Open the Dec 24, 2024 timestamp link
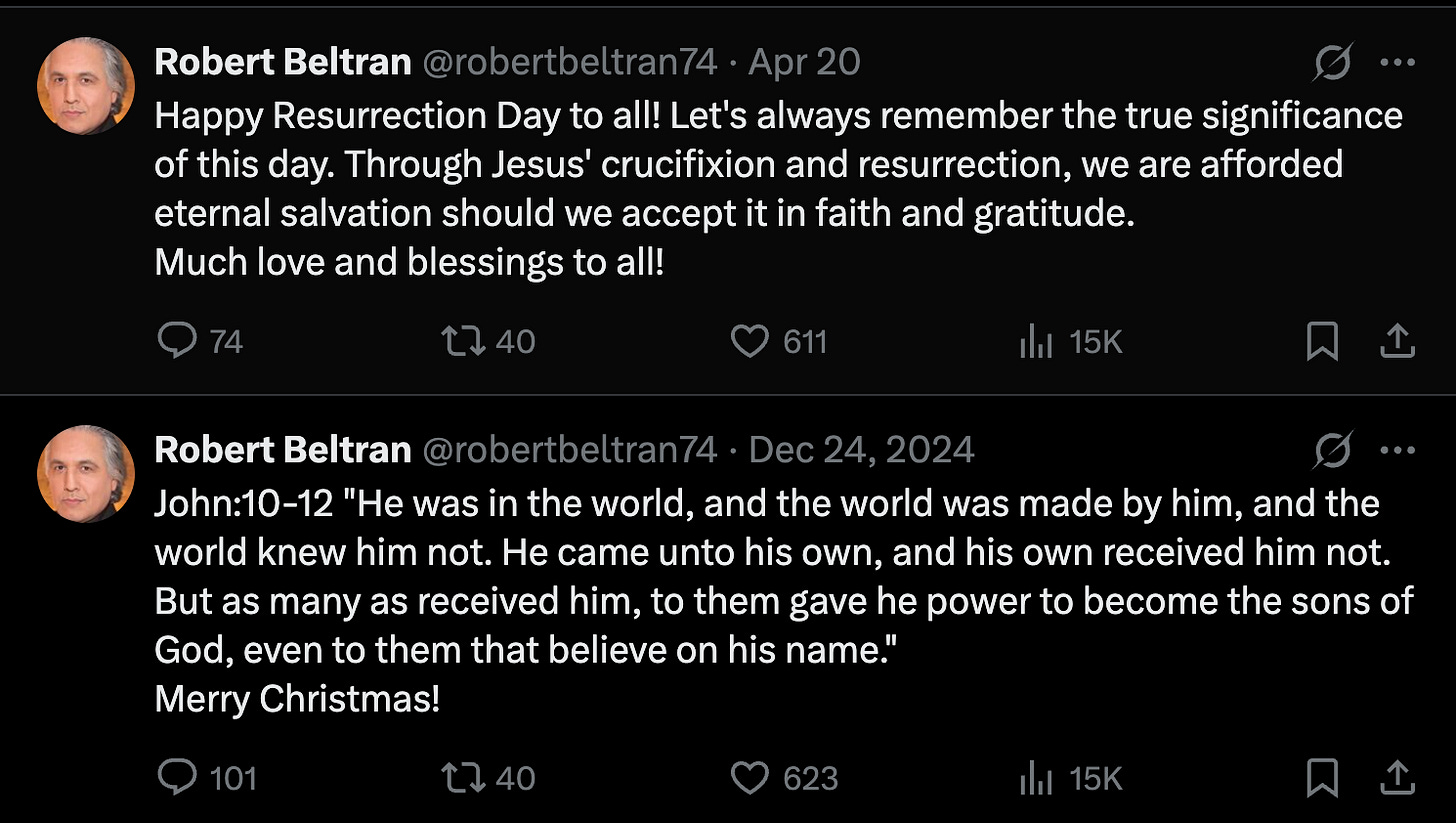Viewport: 1456px width, 823px height. coord(861,450)
